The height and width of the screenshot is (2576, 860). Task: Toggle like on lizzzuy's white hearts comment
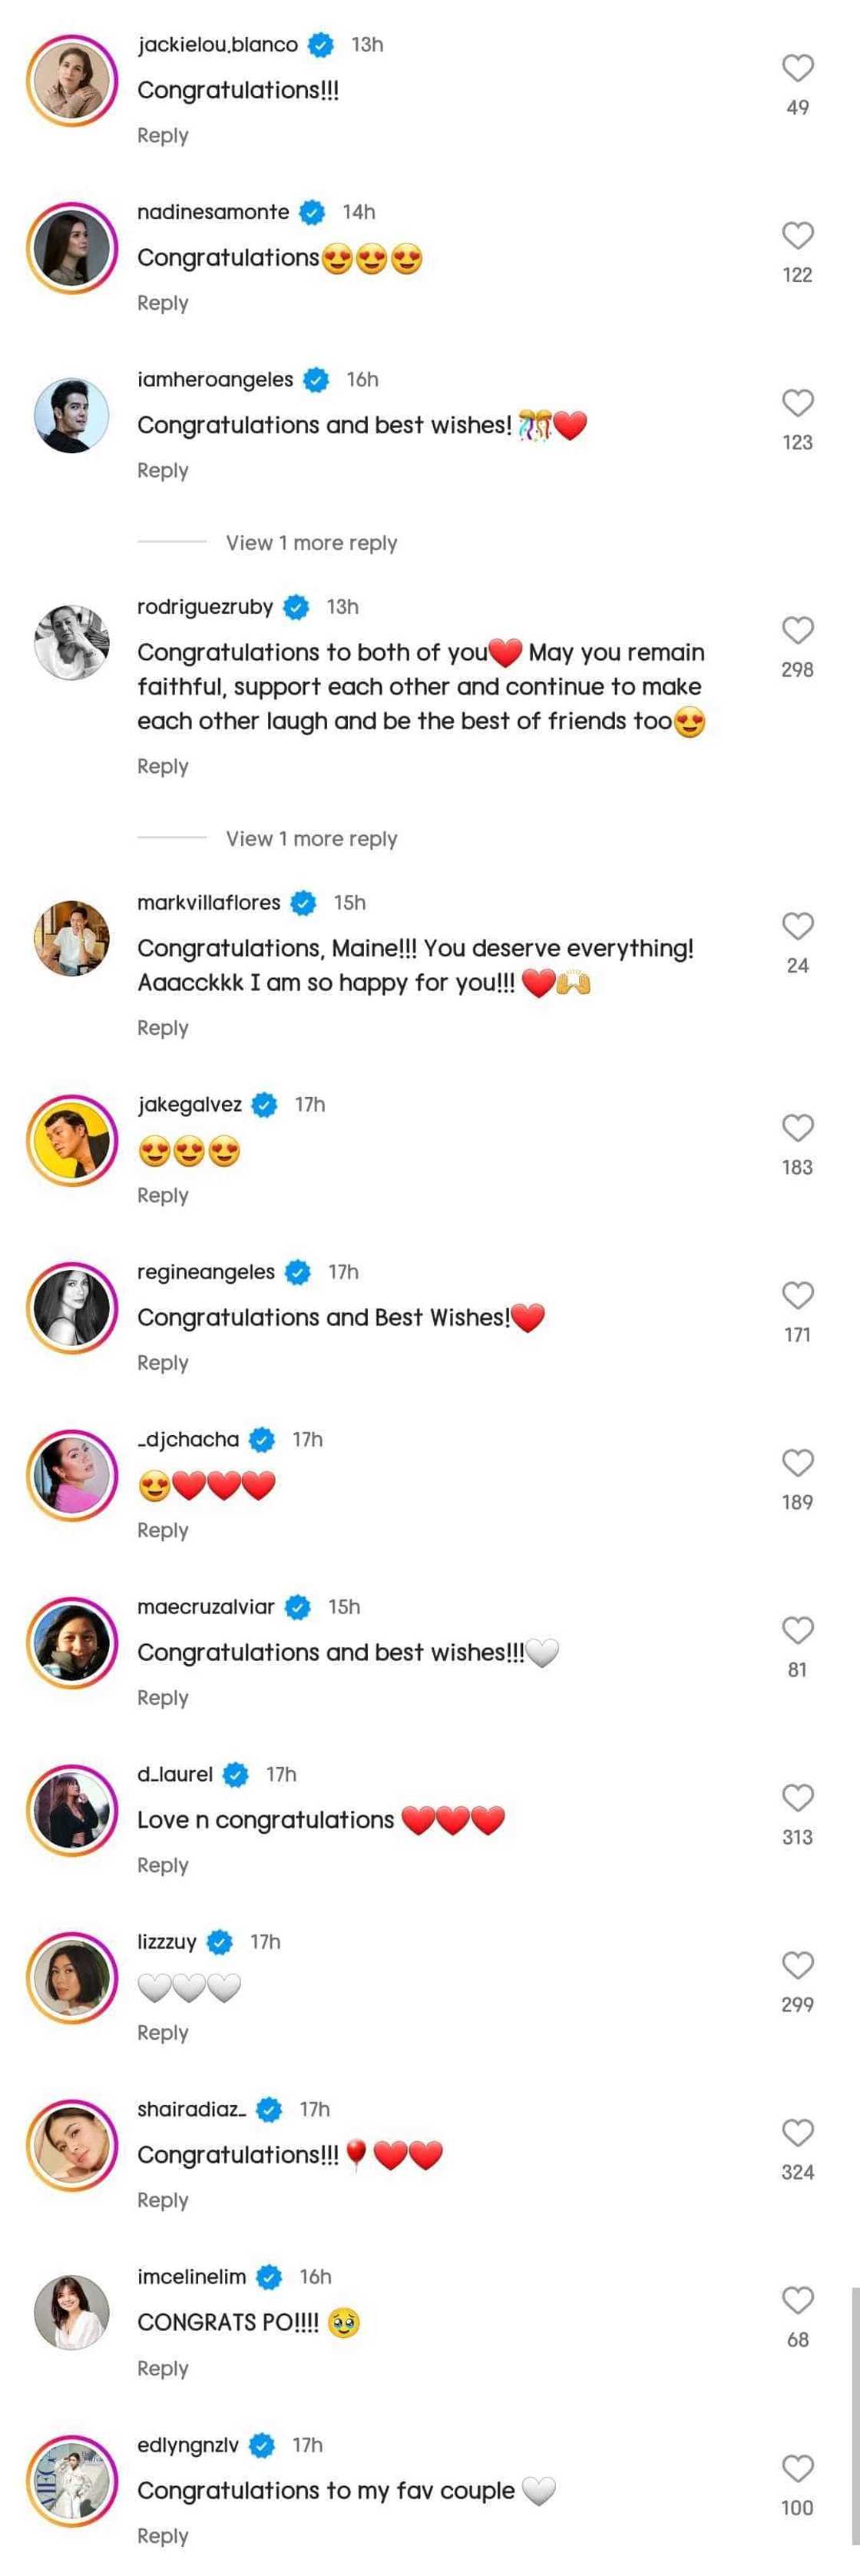pyautogui.click(x=797, y=1965)
